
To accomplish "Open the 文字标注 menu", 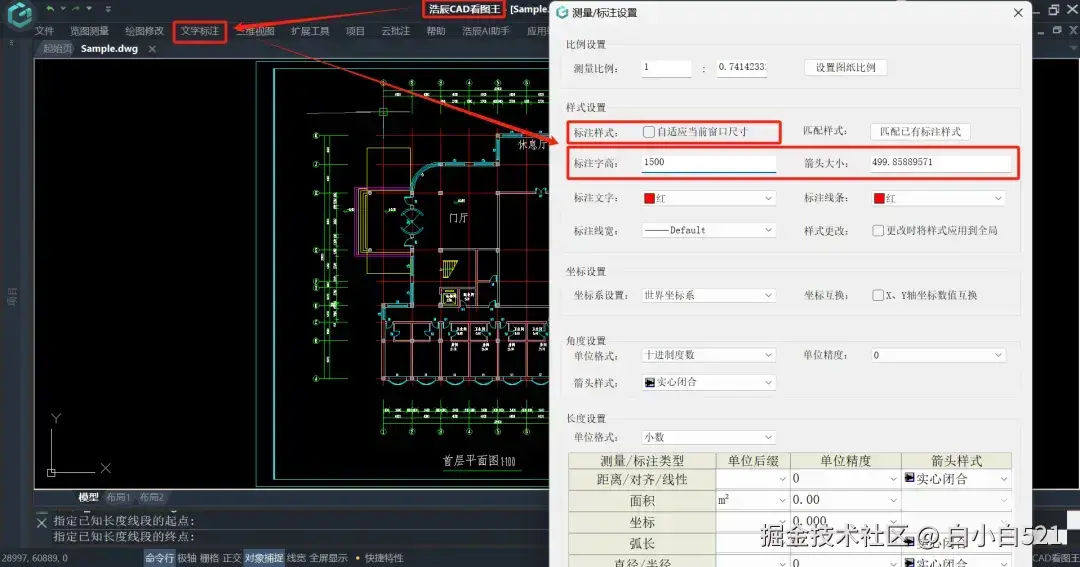I will (200, 31).
